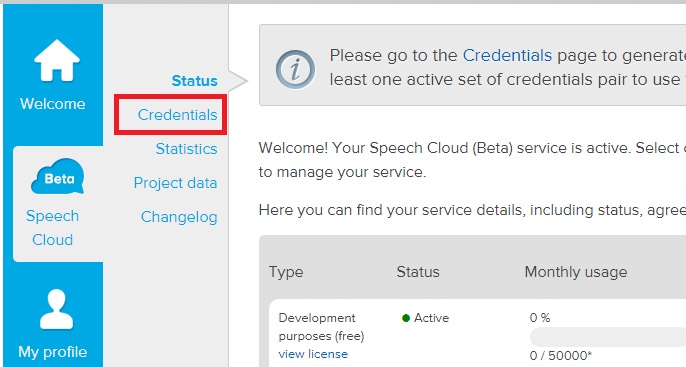The width and height of the screenshot is (686, 367).
Task: Open the Credentials sidebar item
Action: pos(177,115)
